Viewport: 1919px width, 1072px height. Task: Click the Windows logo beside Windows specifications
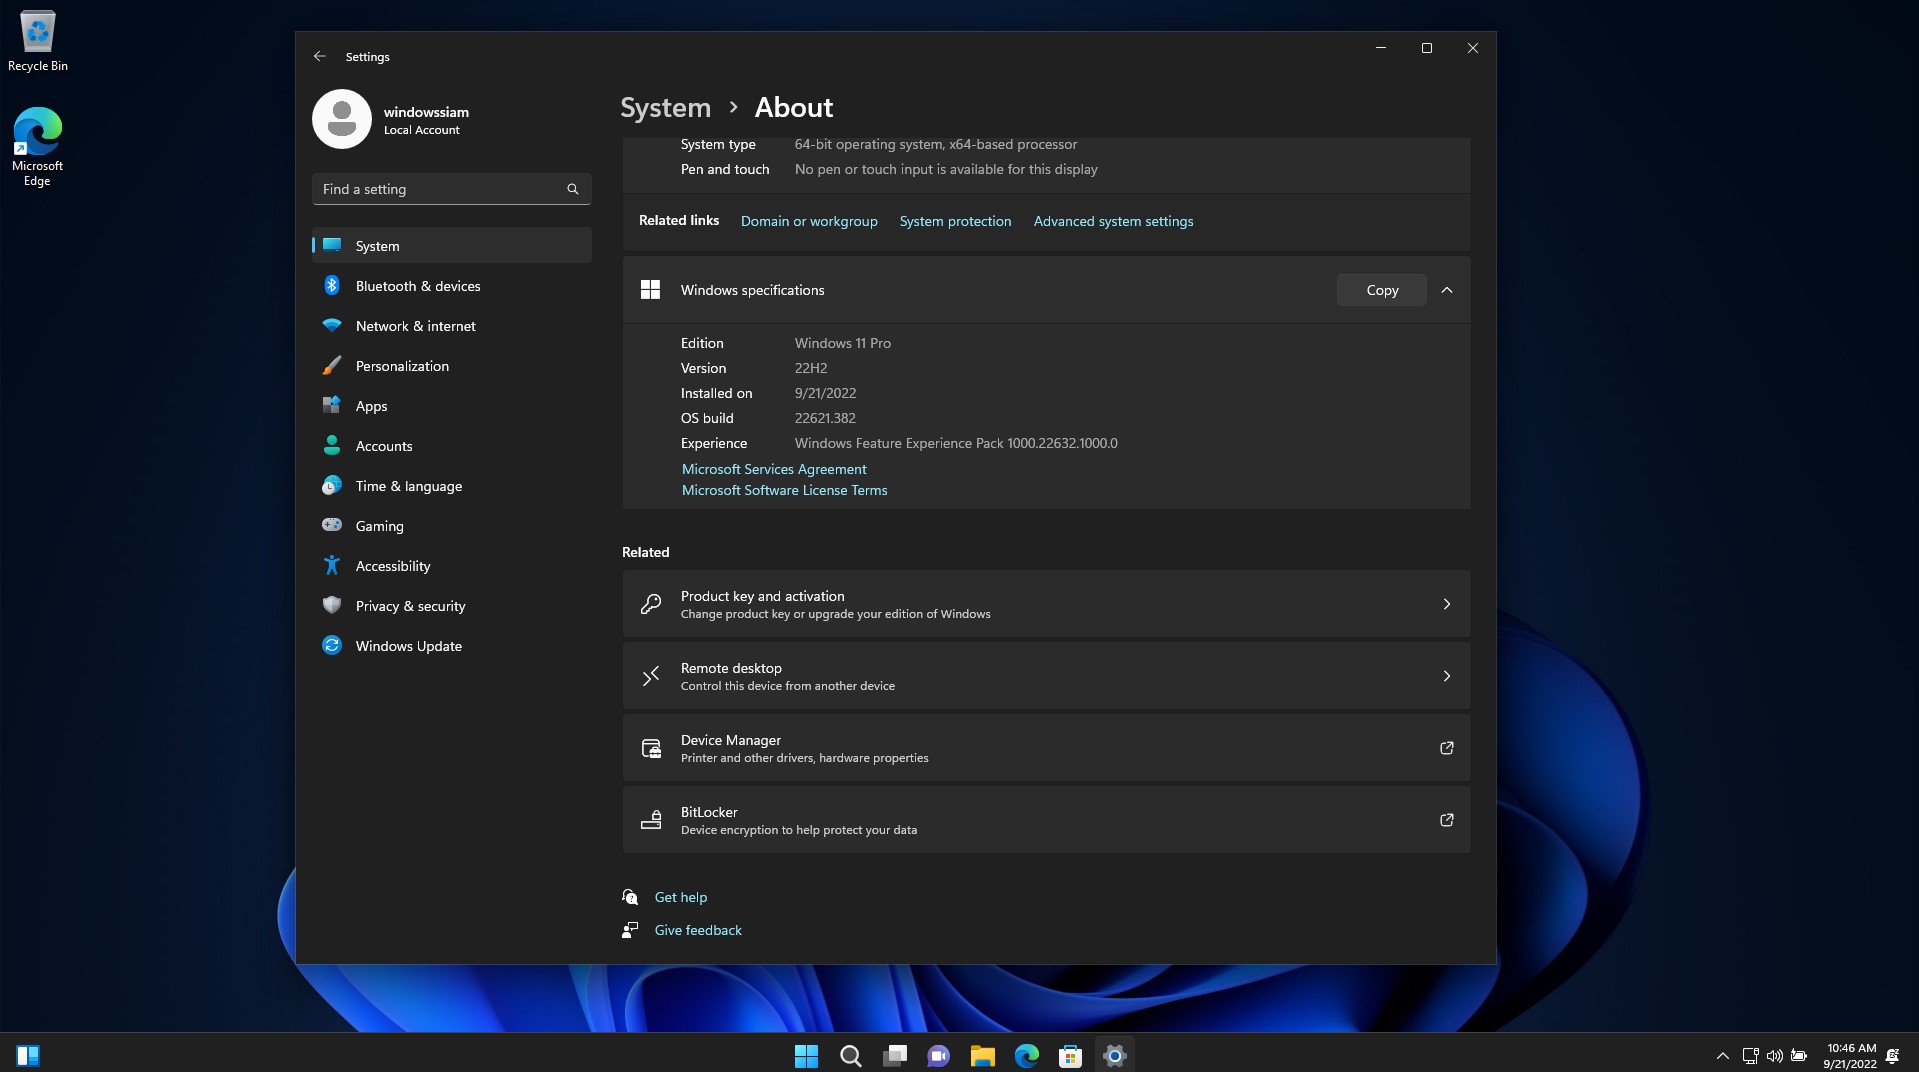pyautogui.click(x=651, y=290)
